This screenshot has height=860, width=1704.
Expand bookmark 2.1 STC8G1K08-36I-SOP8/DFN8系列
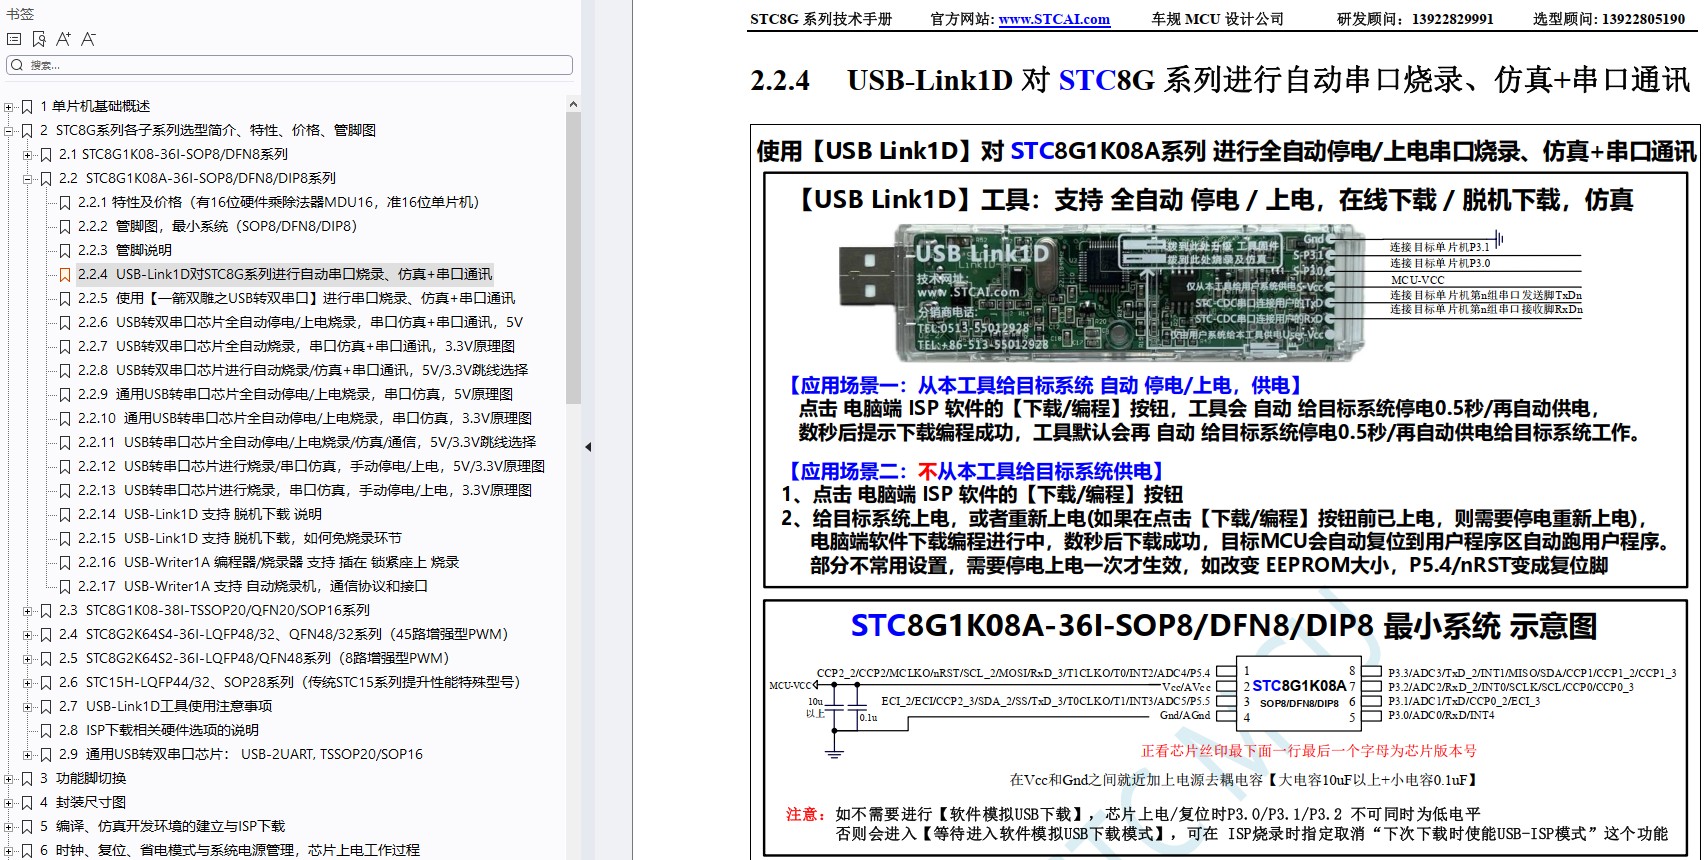point(28,154)
